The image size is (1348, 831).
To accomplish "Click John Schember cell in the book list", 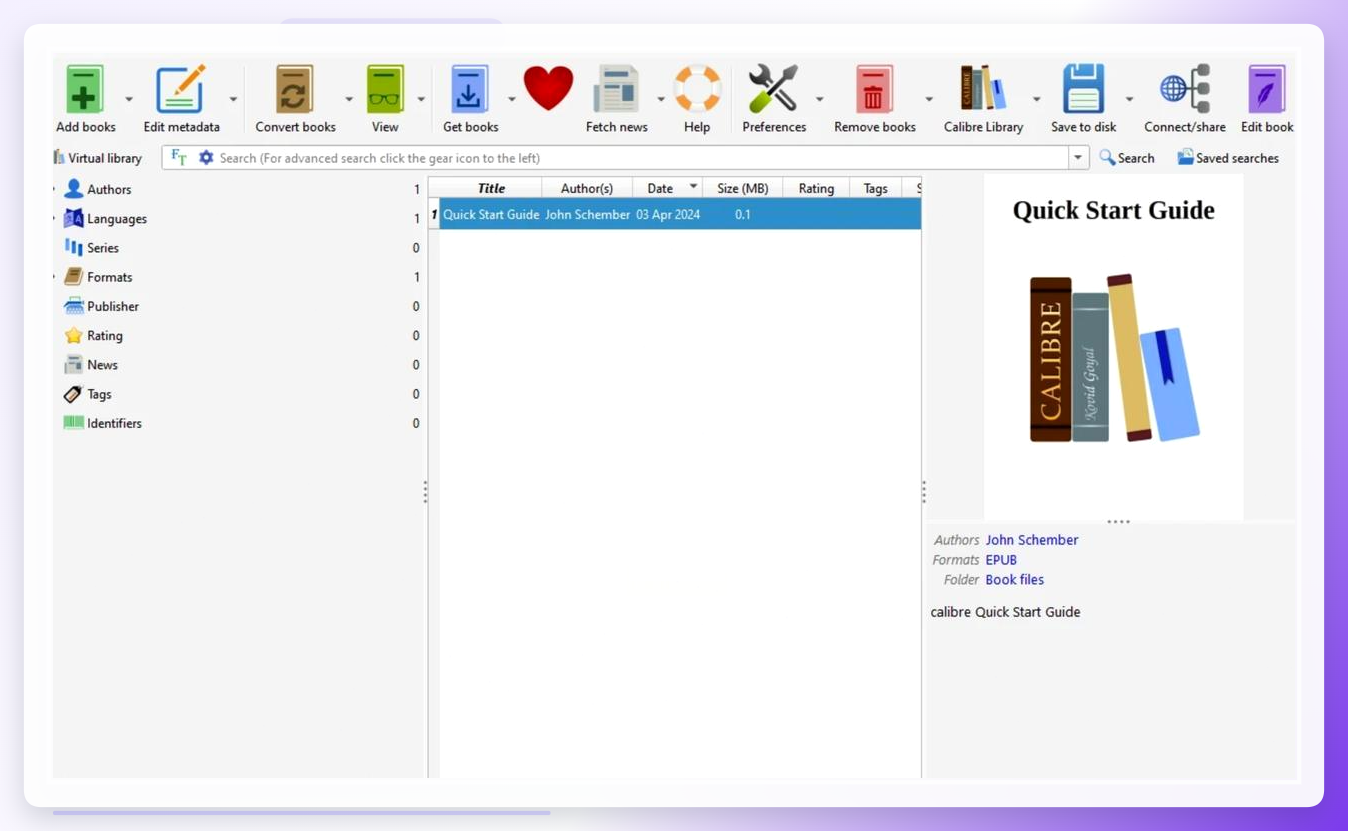I will click(587, 214).
